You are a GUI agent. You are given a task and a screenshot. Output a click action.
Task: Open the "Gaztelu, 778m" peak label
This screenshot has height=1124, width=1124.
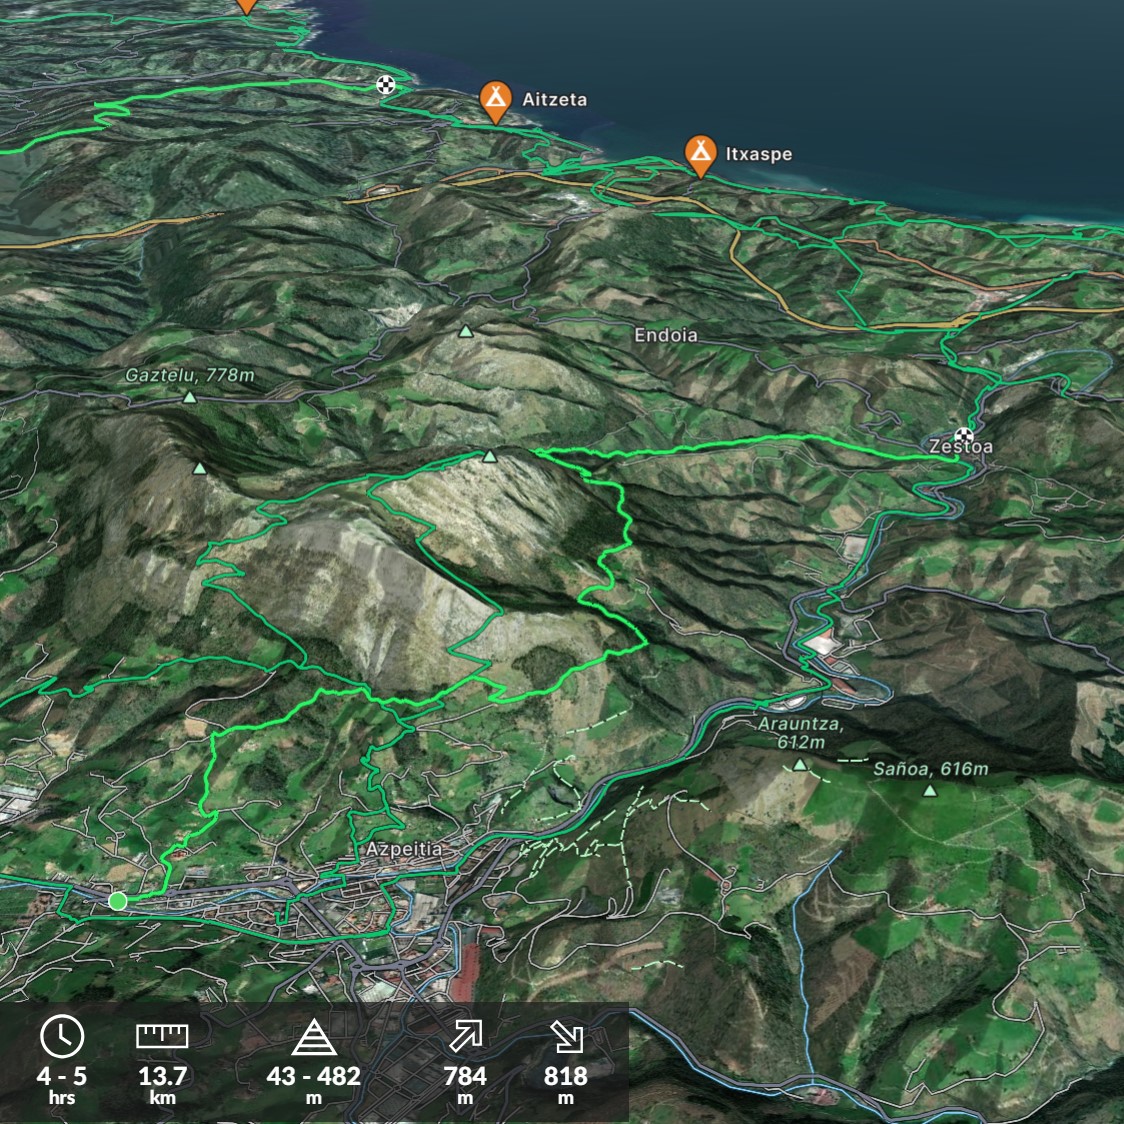coord(190,376)
